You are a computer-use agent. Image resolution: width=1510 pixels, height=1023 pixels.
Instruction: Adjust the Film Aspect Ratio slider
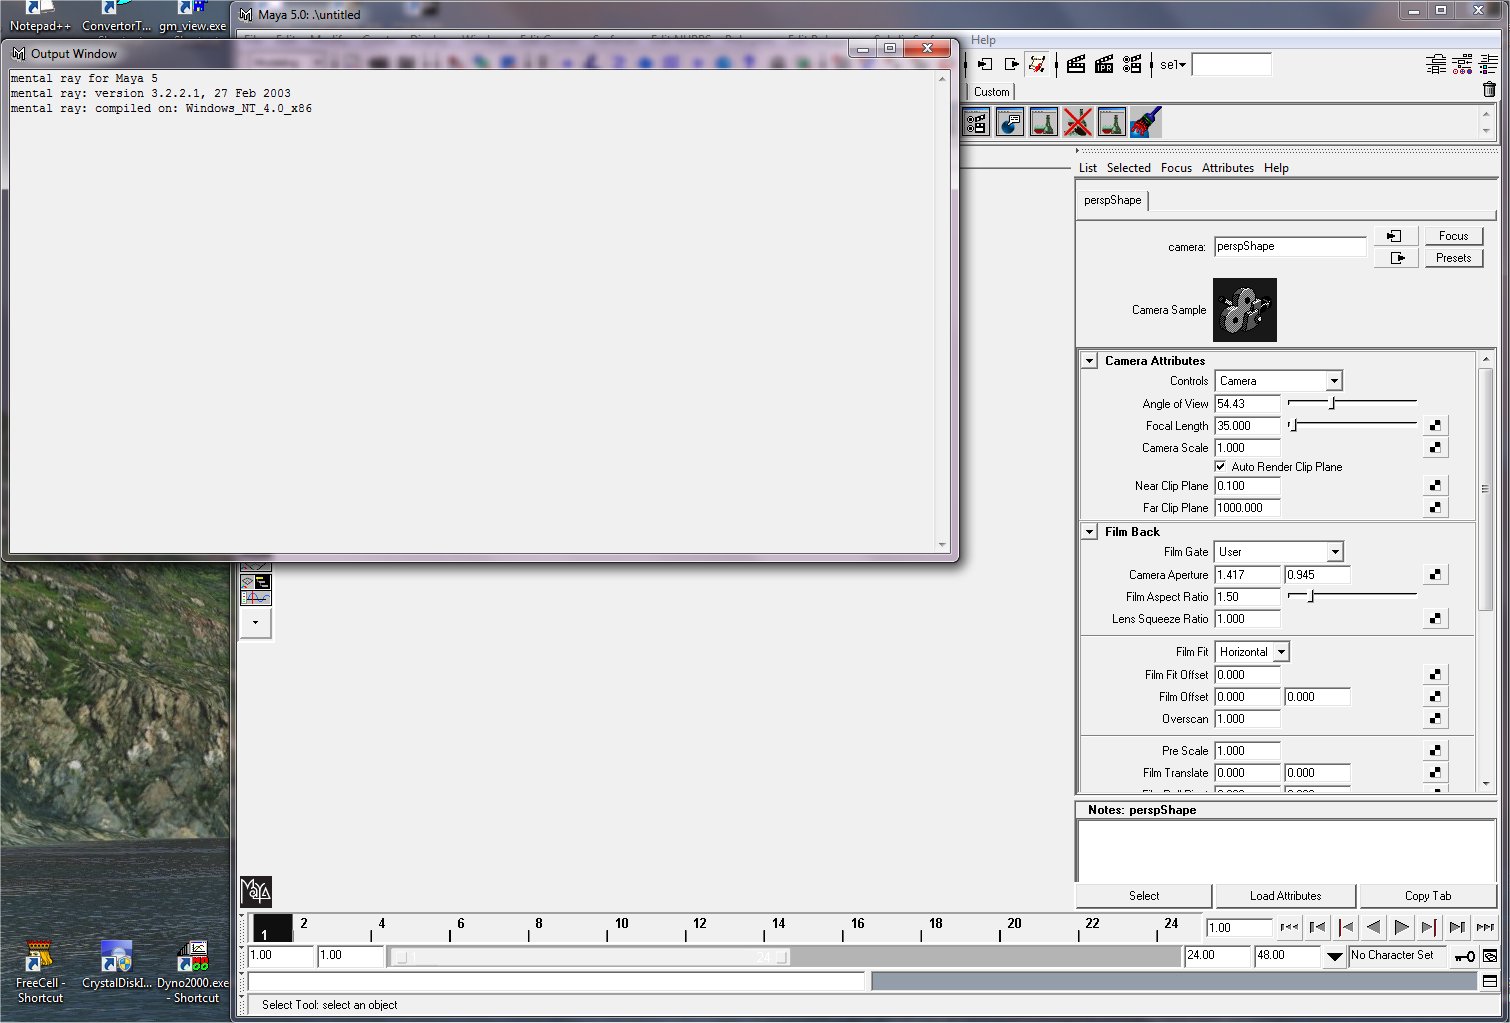pos(1352,596)
